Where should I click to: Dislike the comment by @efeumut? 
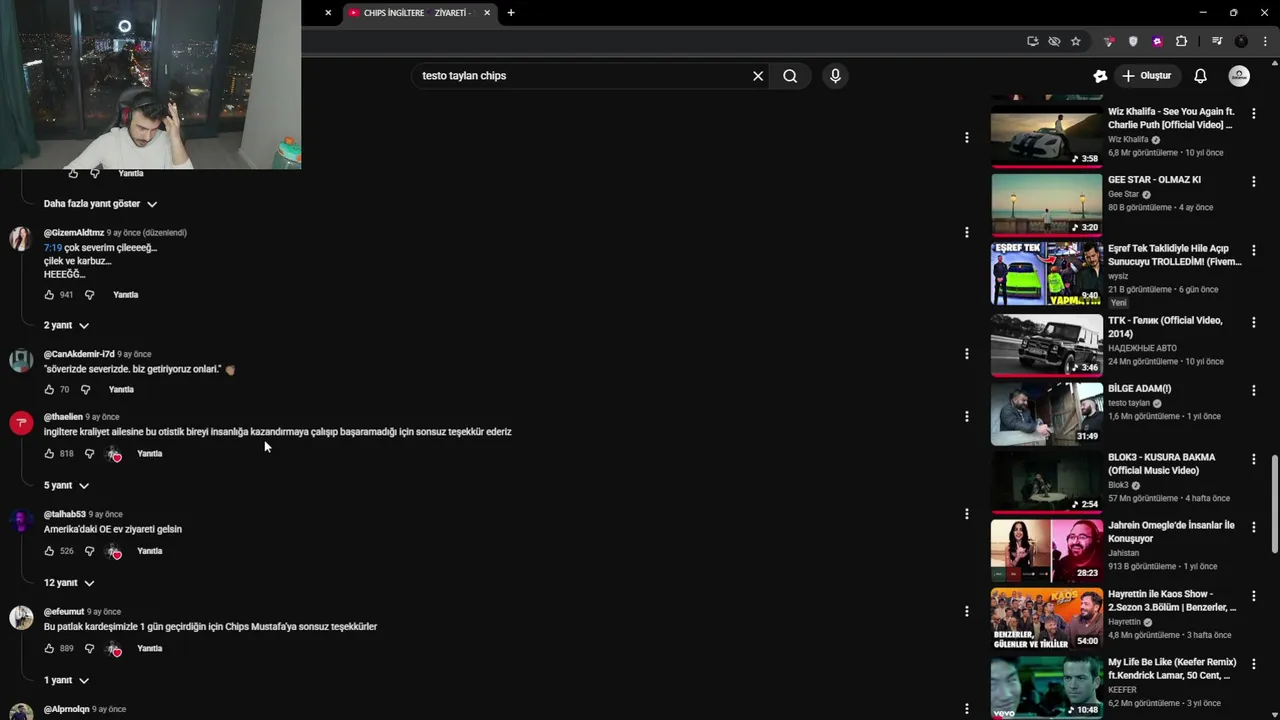click(x=89, y=649)
